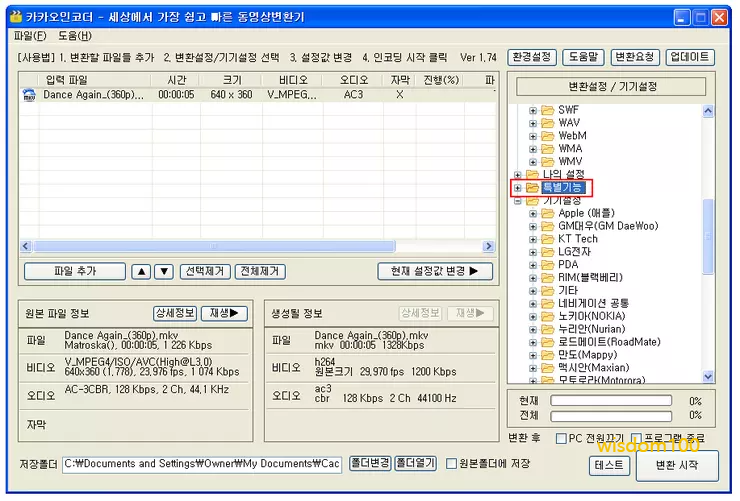This screenshot has height=501, width=740.
Task: Expand the WebM tree node
Action: tap(533, 137)
